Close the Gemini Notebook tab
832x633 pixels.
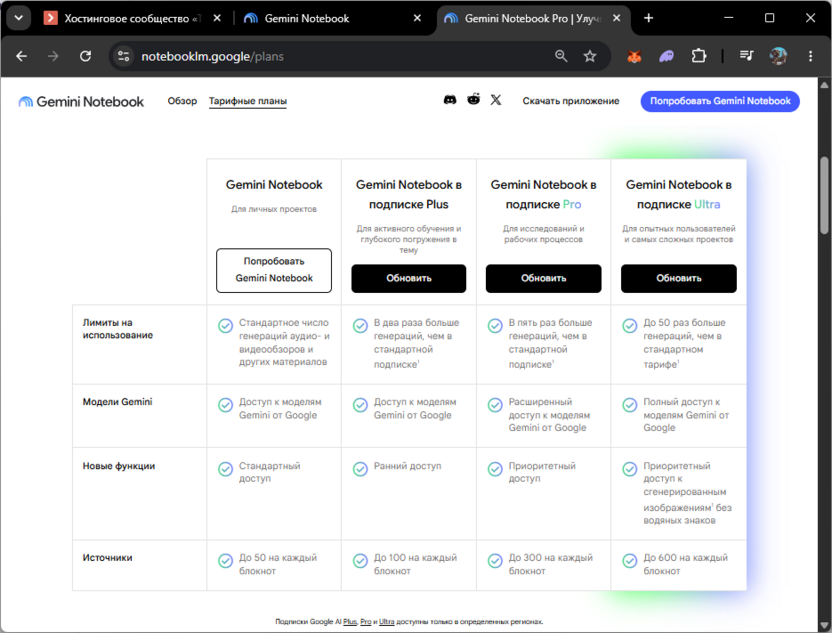(x=417, y=18)
